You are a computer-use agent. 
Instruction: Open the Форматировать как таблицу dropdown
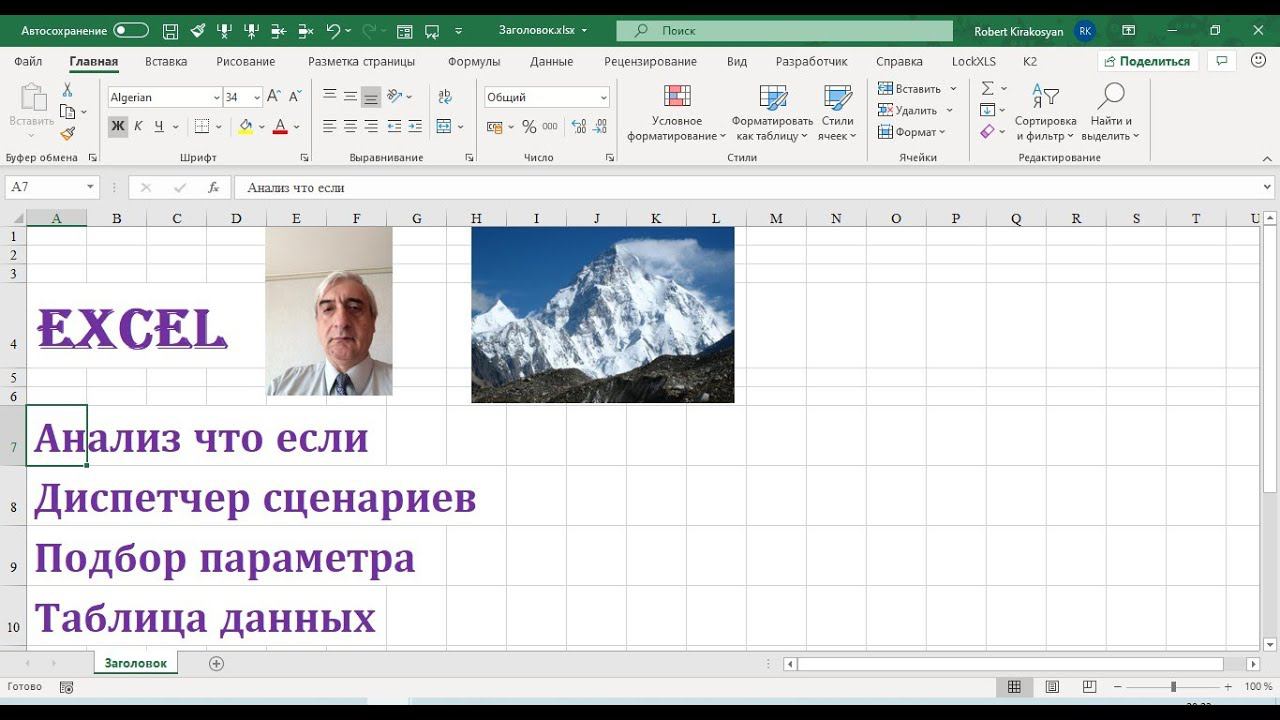(x=772, y=112)
